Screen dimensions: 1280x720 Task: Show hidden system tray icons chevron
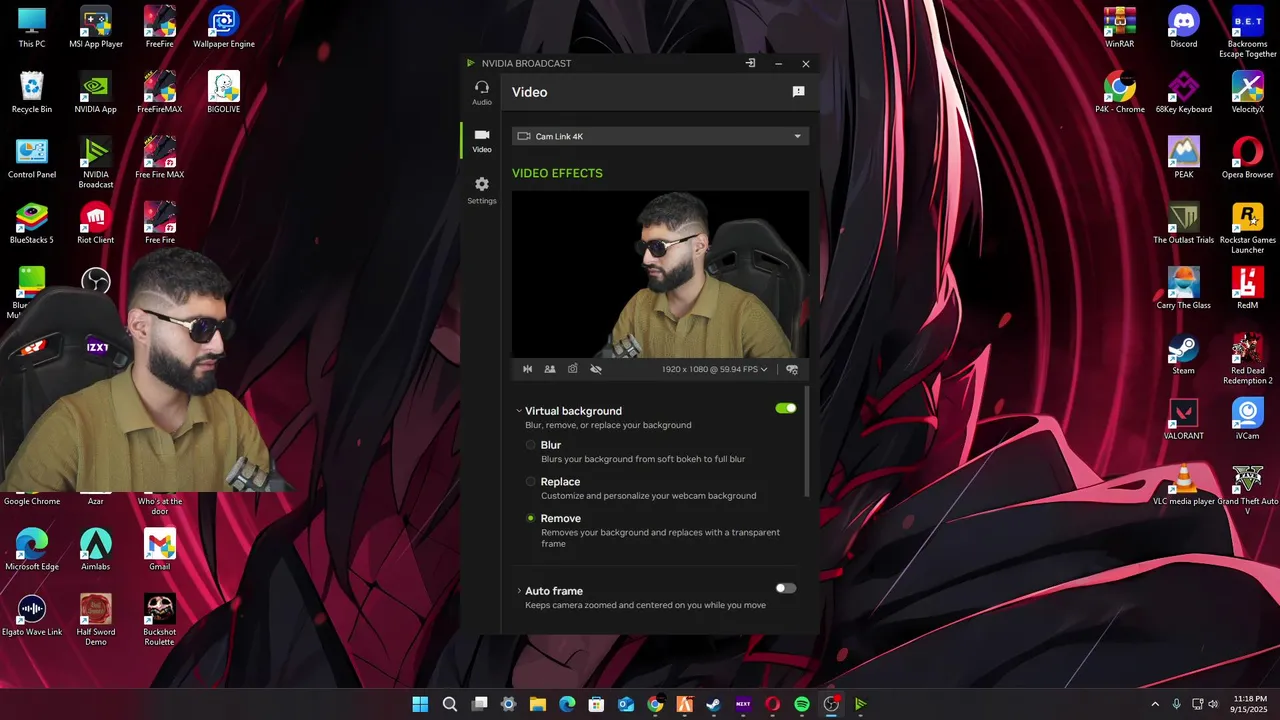(1155, 704)
